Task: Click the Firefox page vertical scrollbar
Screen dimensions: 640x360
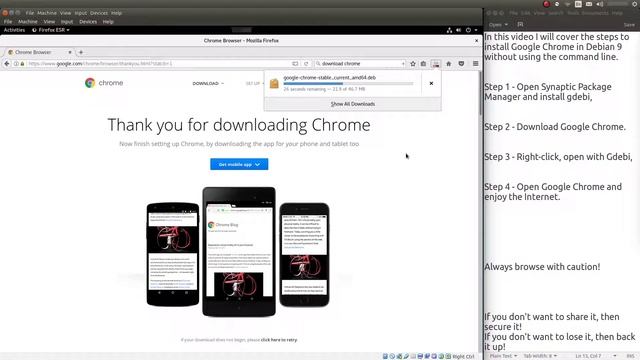Action: pyautogui.click(x=480, y=94)
